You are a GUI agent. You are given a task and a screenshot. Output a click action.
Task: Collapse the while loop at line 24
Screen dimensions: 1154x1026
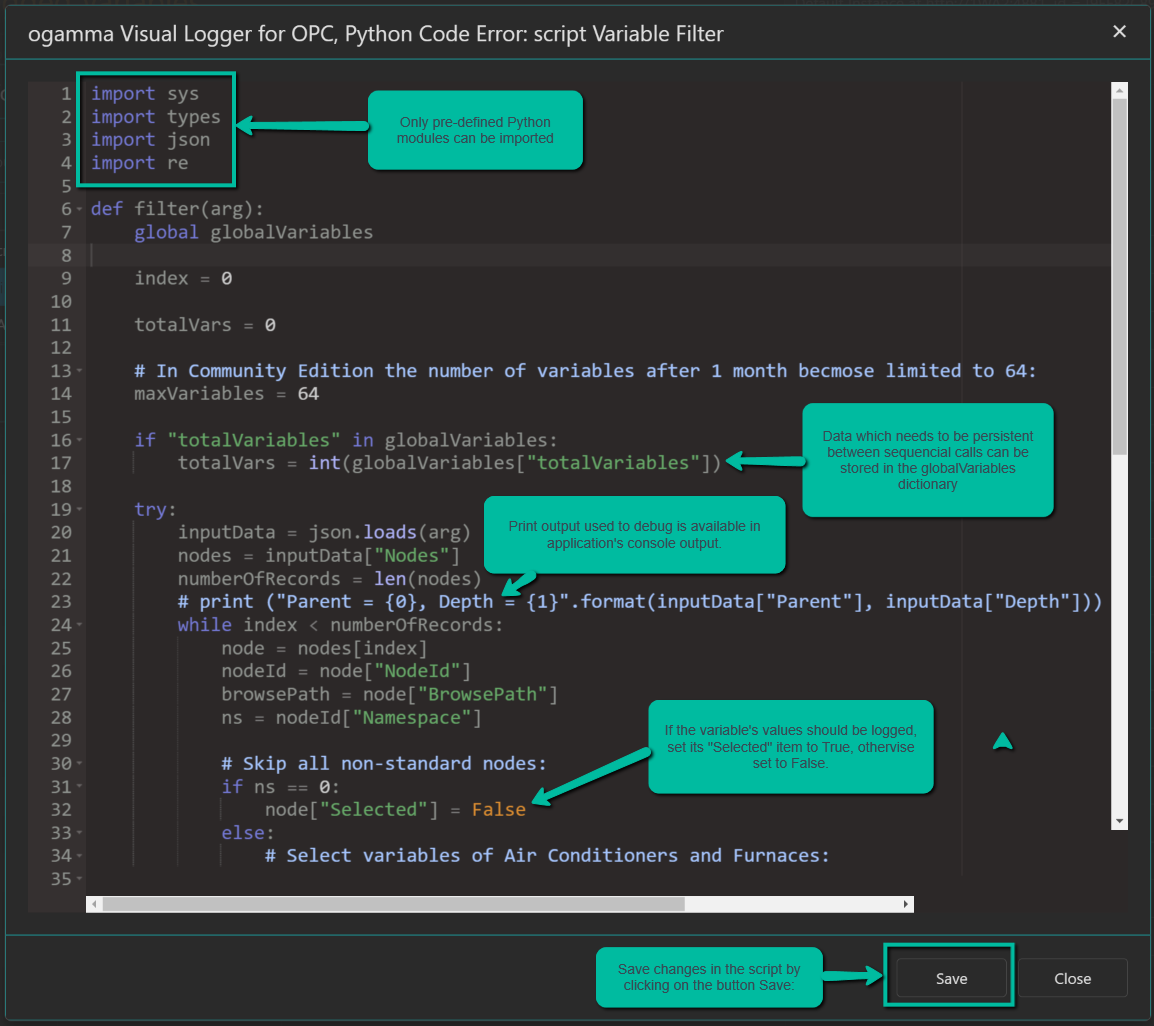coord(79,625)
